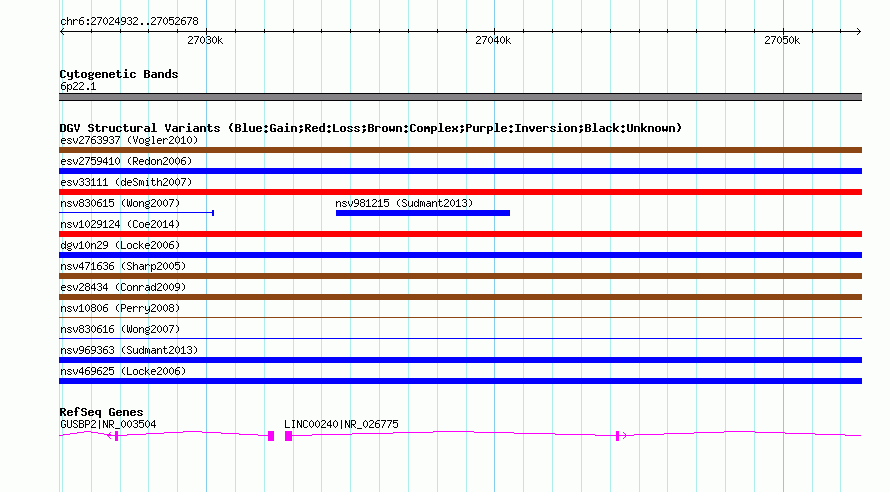Click the Cytogenetic Bands track title
Screen dimensions: 890x492
click(119, 74)
